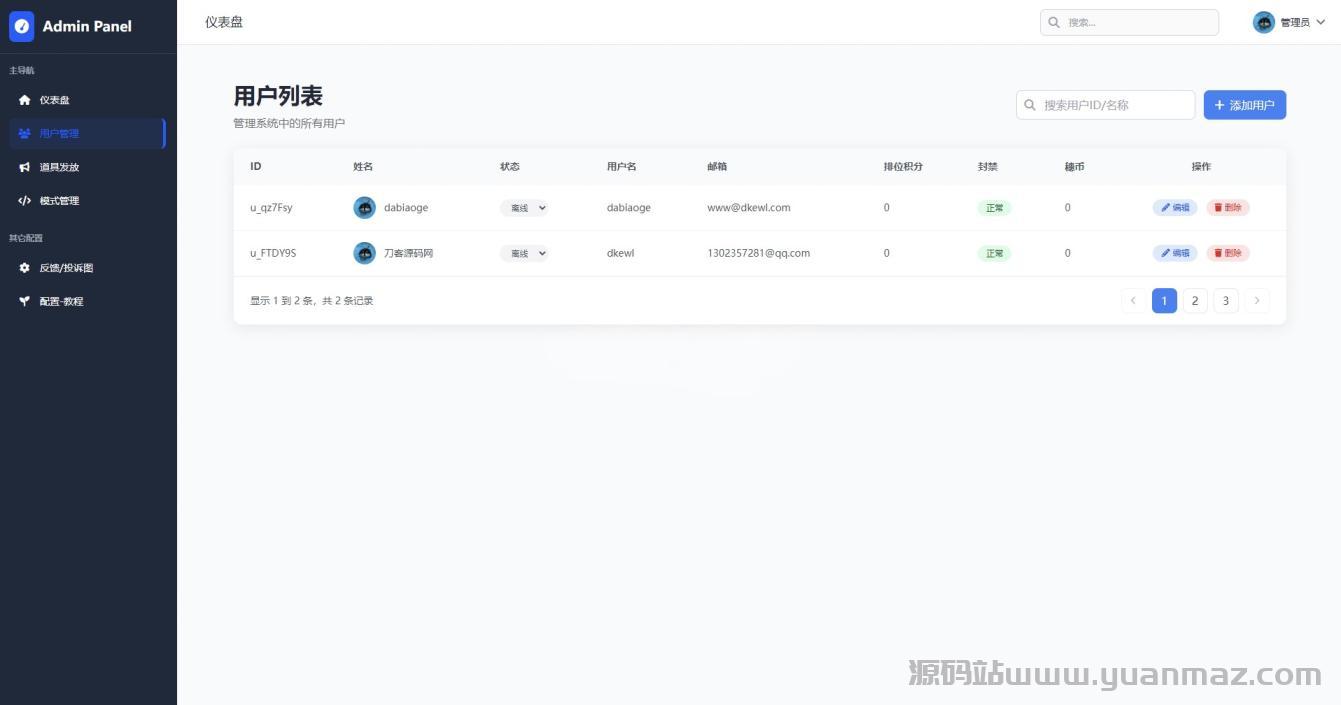1341x705 pixels.
Task: Click the next page arrow in pagination
Action: click(1257, 301)
